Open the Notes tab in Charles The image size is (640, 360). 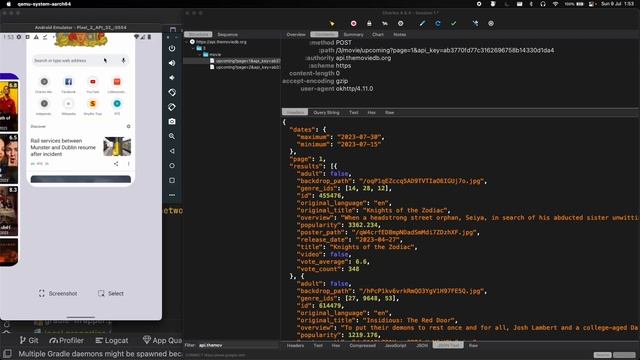pyautogui.click(x=400, y=34)
